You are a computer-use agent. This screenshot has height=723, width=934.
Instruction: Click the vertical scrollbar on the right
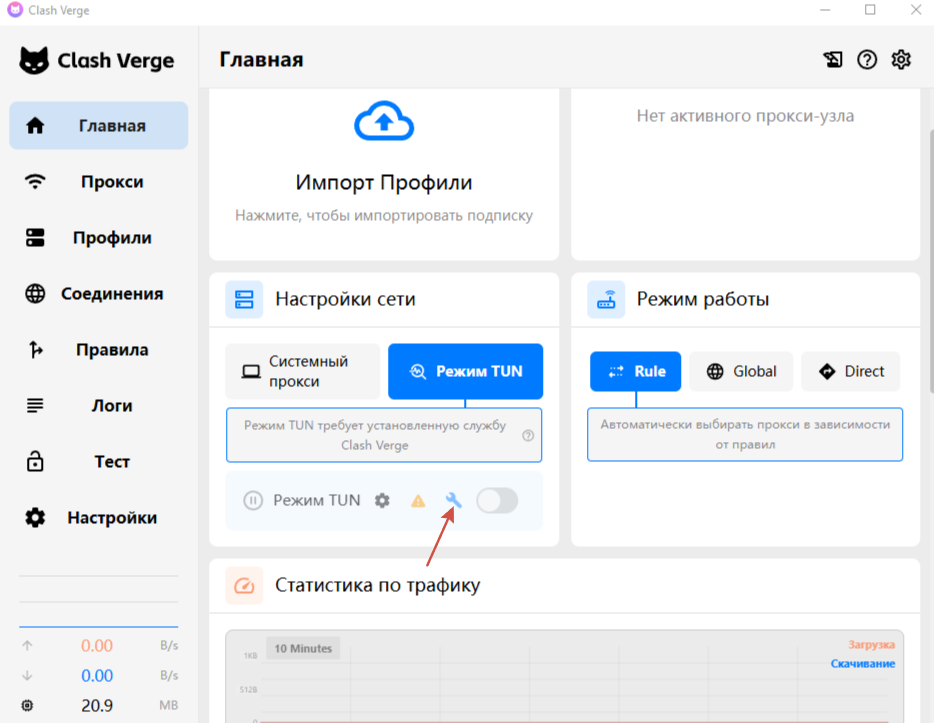(930, 261)
